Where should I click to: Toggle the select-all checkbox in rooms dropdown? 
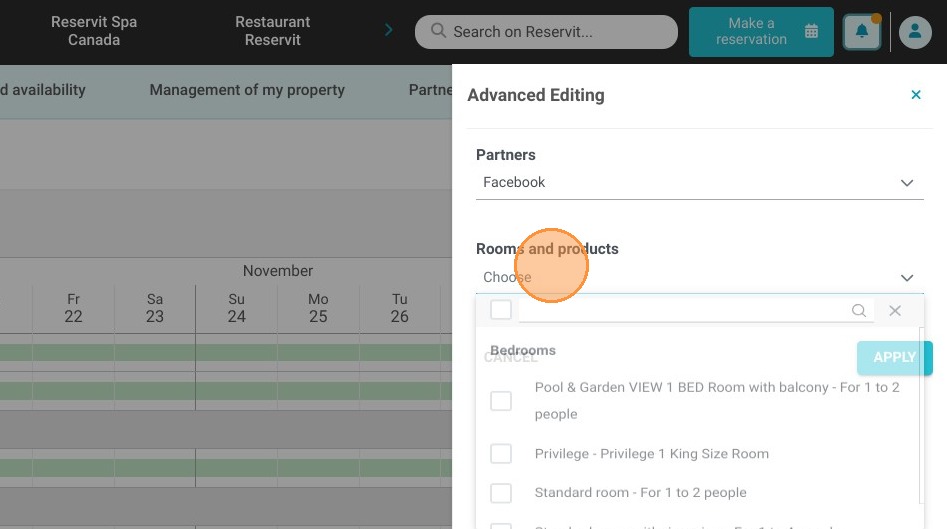[501, 310]
